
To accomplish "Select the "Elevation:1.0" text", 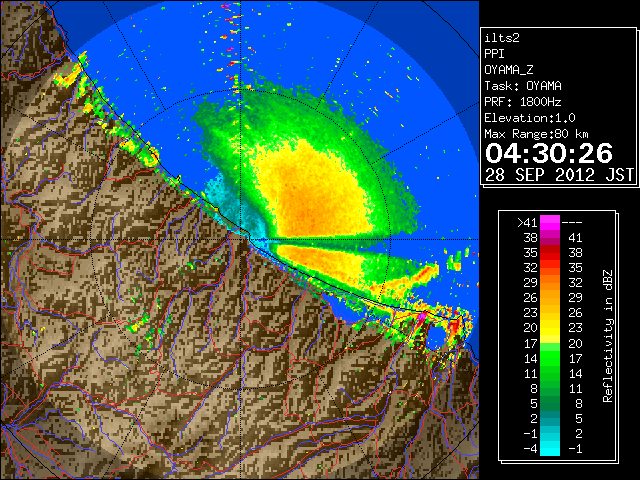I will coord(530,118).
